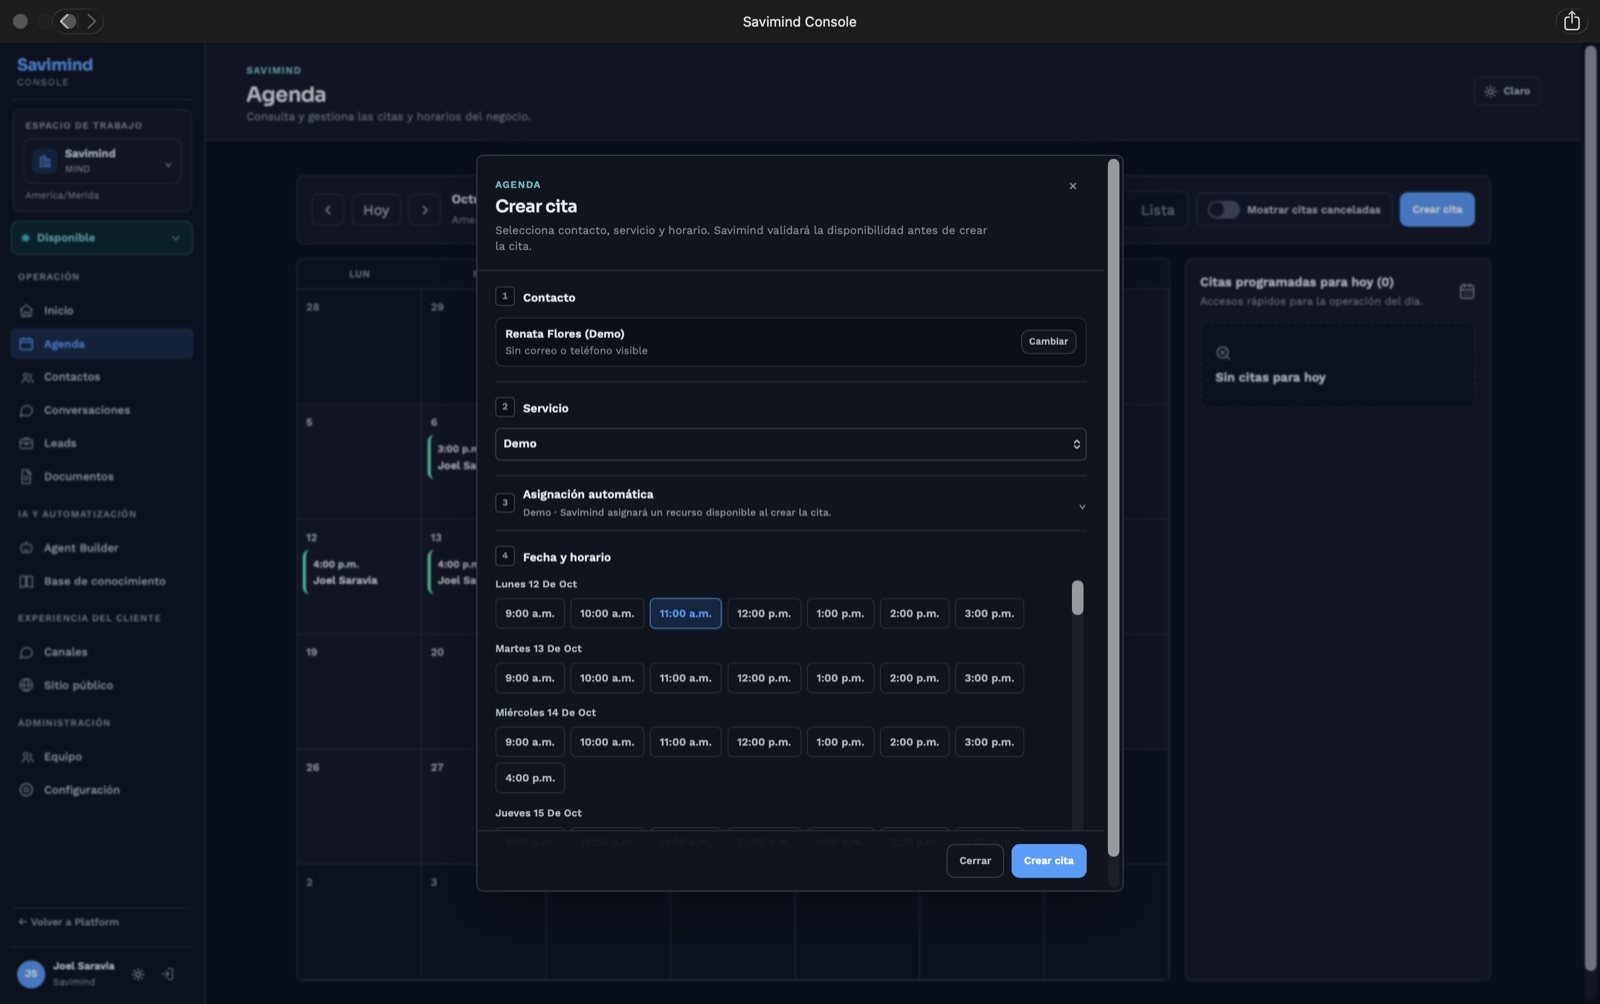Open Agent Builder
1600x1004 pixels.
(102, 547)
